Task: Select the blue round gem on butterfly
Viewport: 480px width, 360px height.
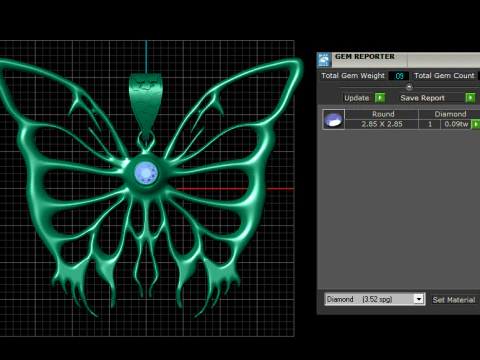Action: pyautogui.click(x=146, y=173)
